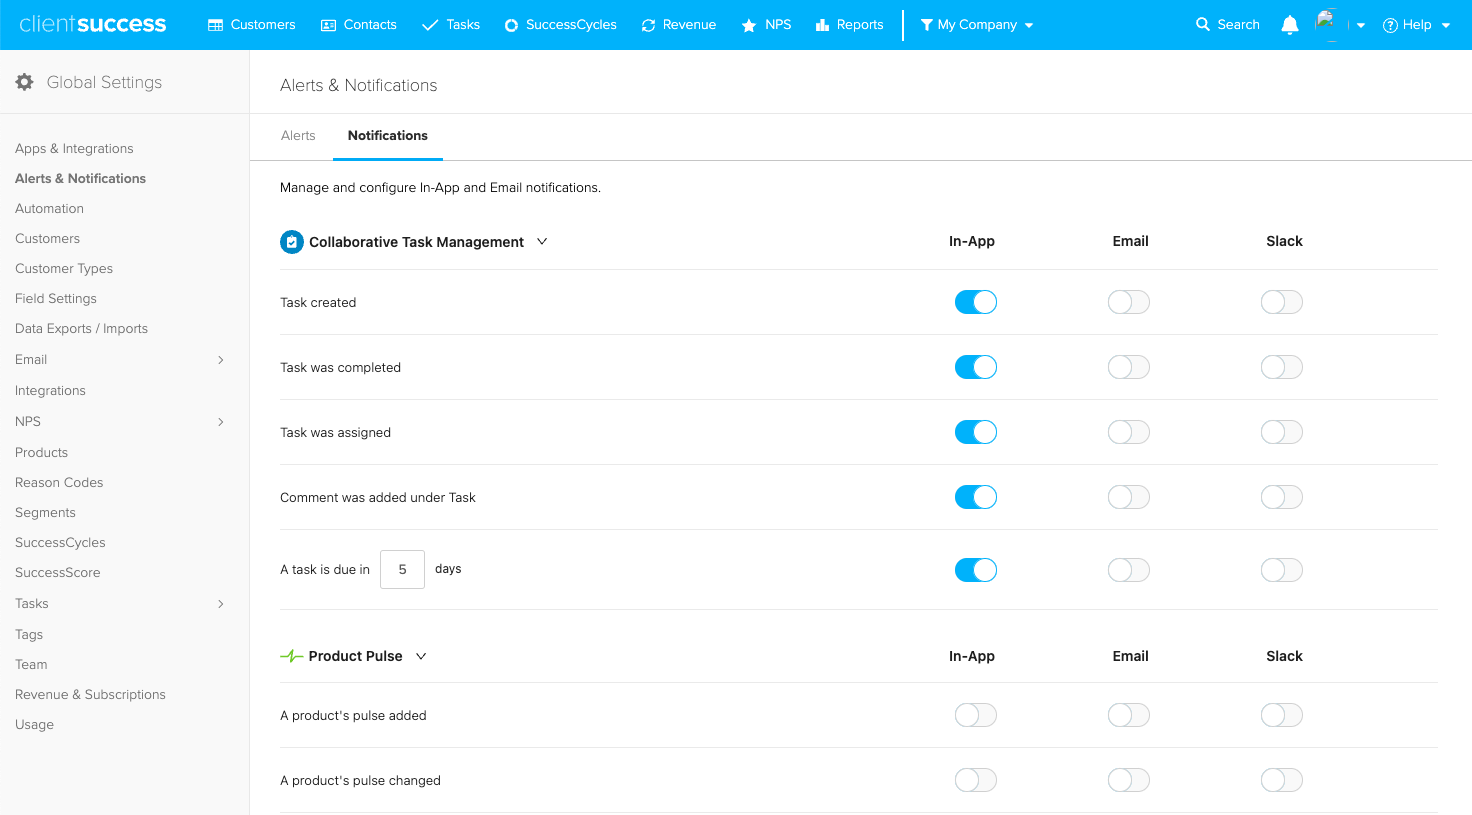Viewport: 1472px width, 815px height.
Task: Click the Global Settings gear icon
Action: (25, 82)
